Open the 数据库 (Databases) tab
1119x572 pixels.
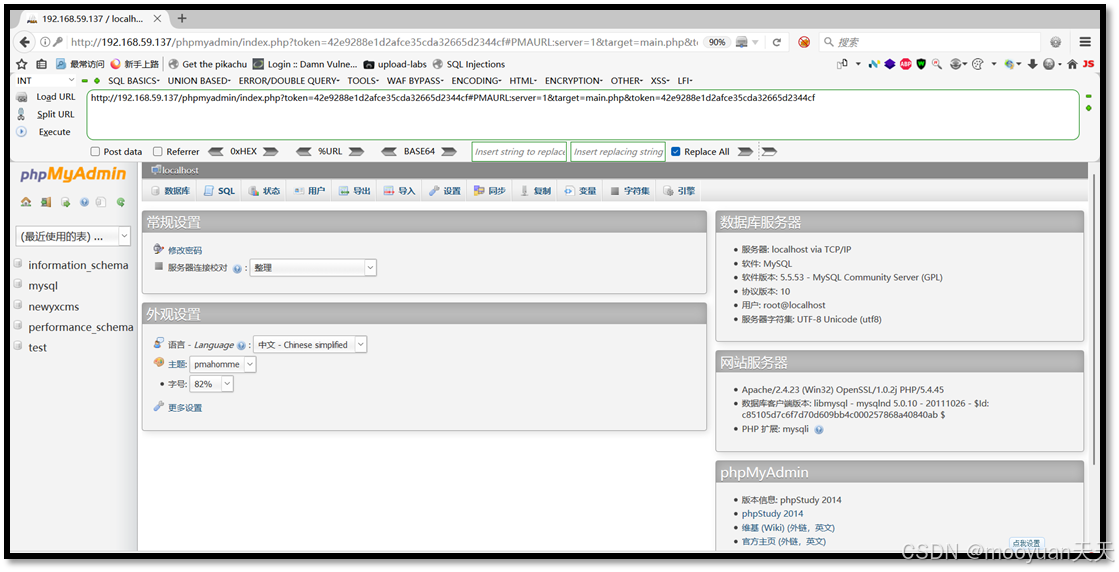point(171,190)
